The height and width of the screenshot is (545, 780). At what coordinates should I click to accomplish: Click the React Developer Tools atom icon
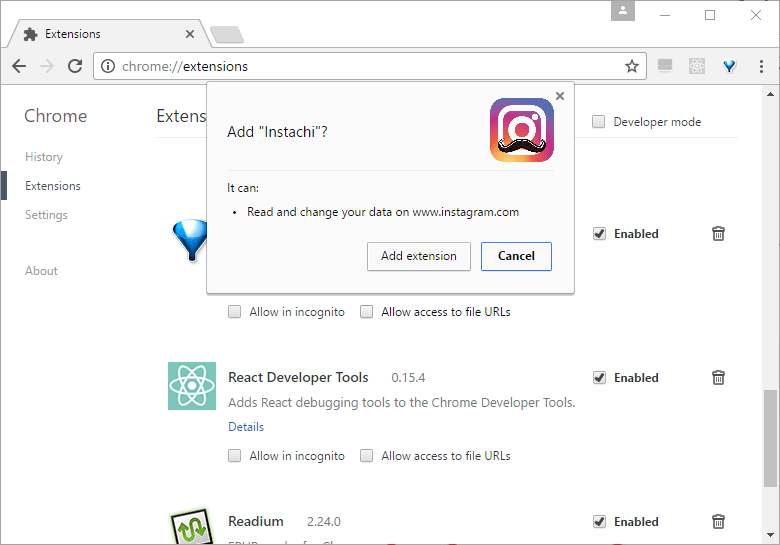click(x=192, y=386)
